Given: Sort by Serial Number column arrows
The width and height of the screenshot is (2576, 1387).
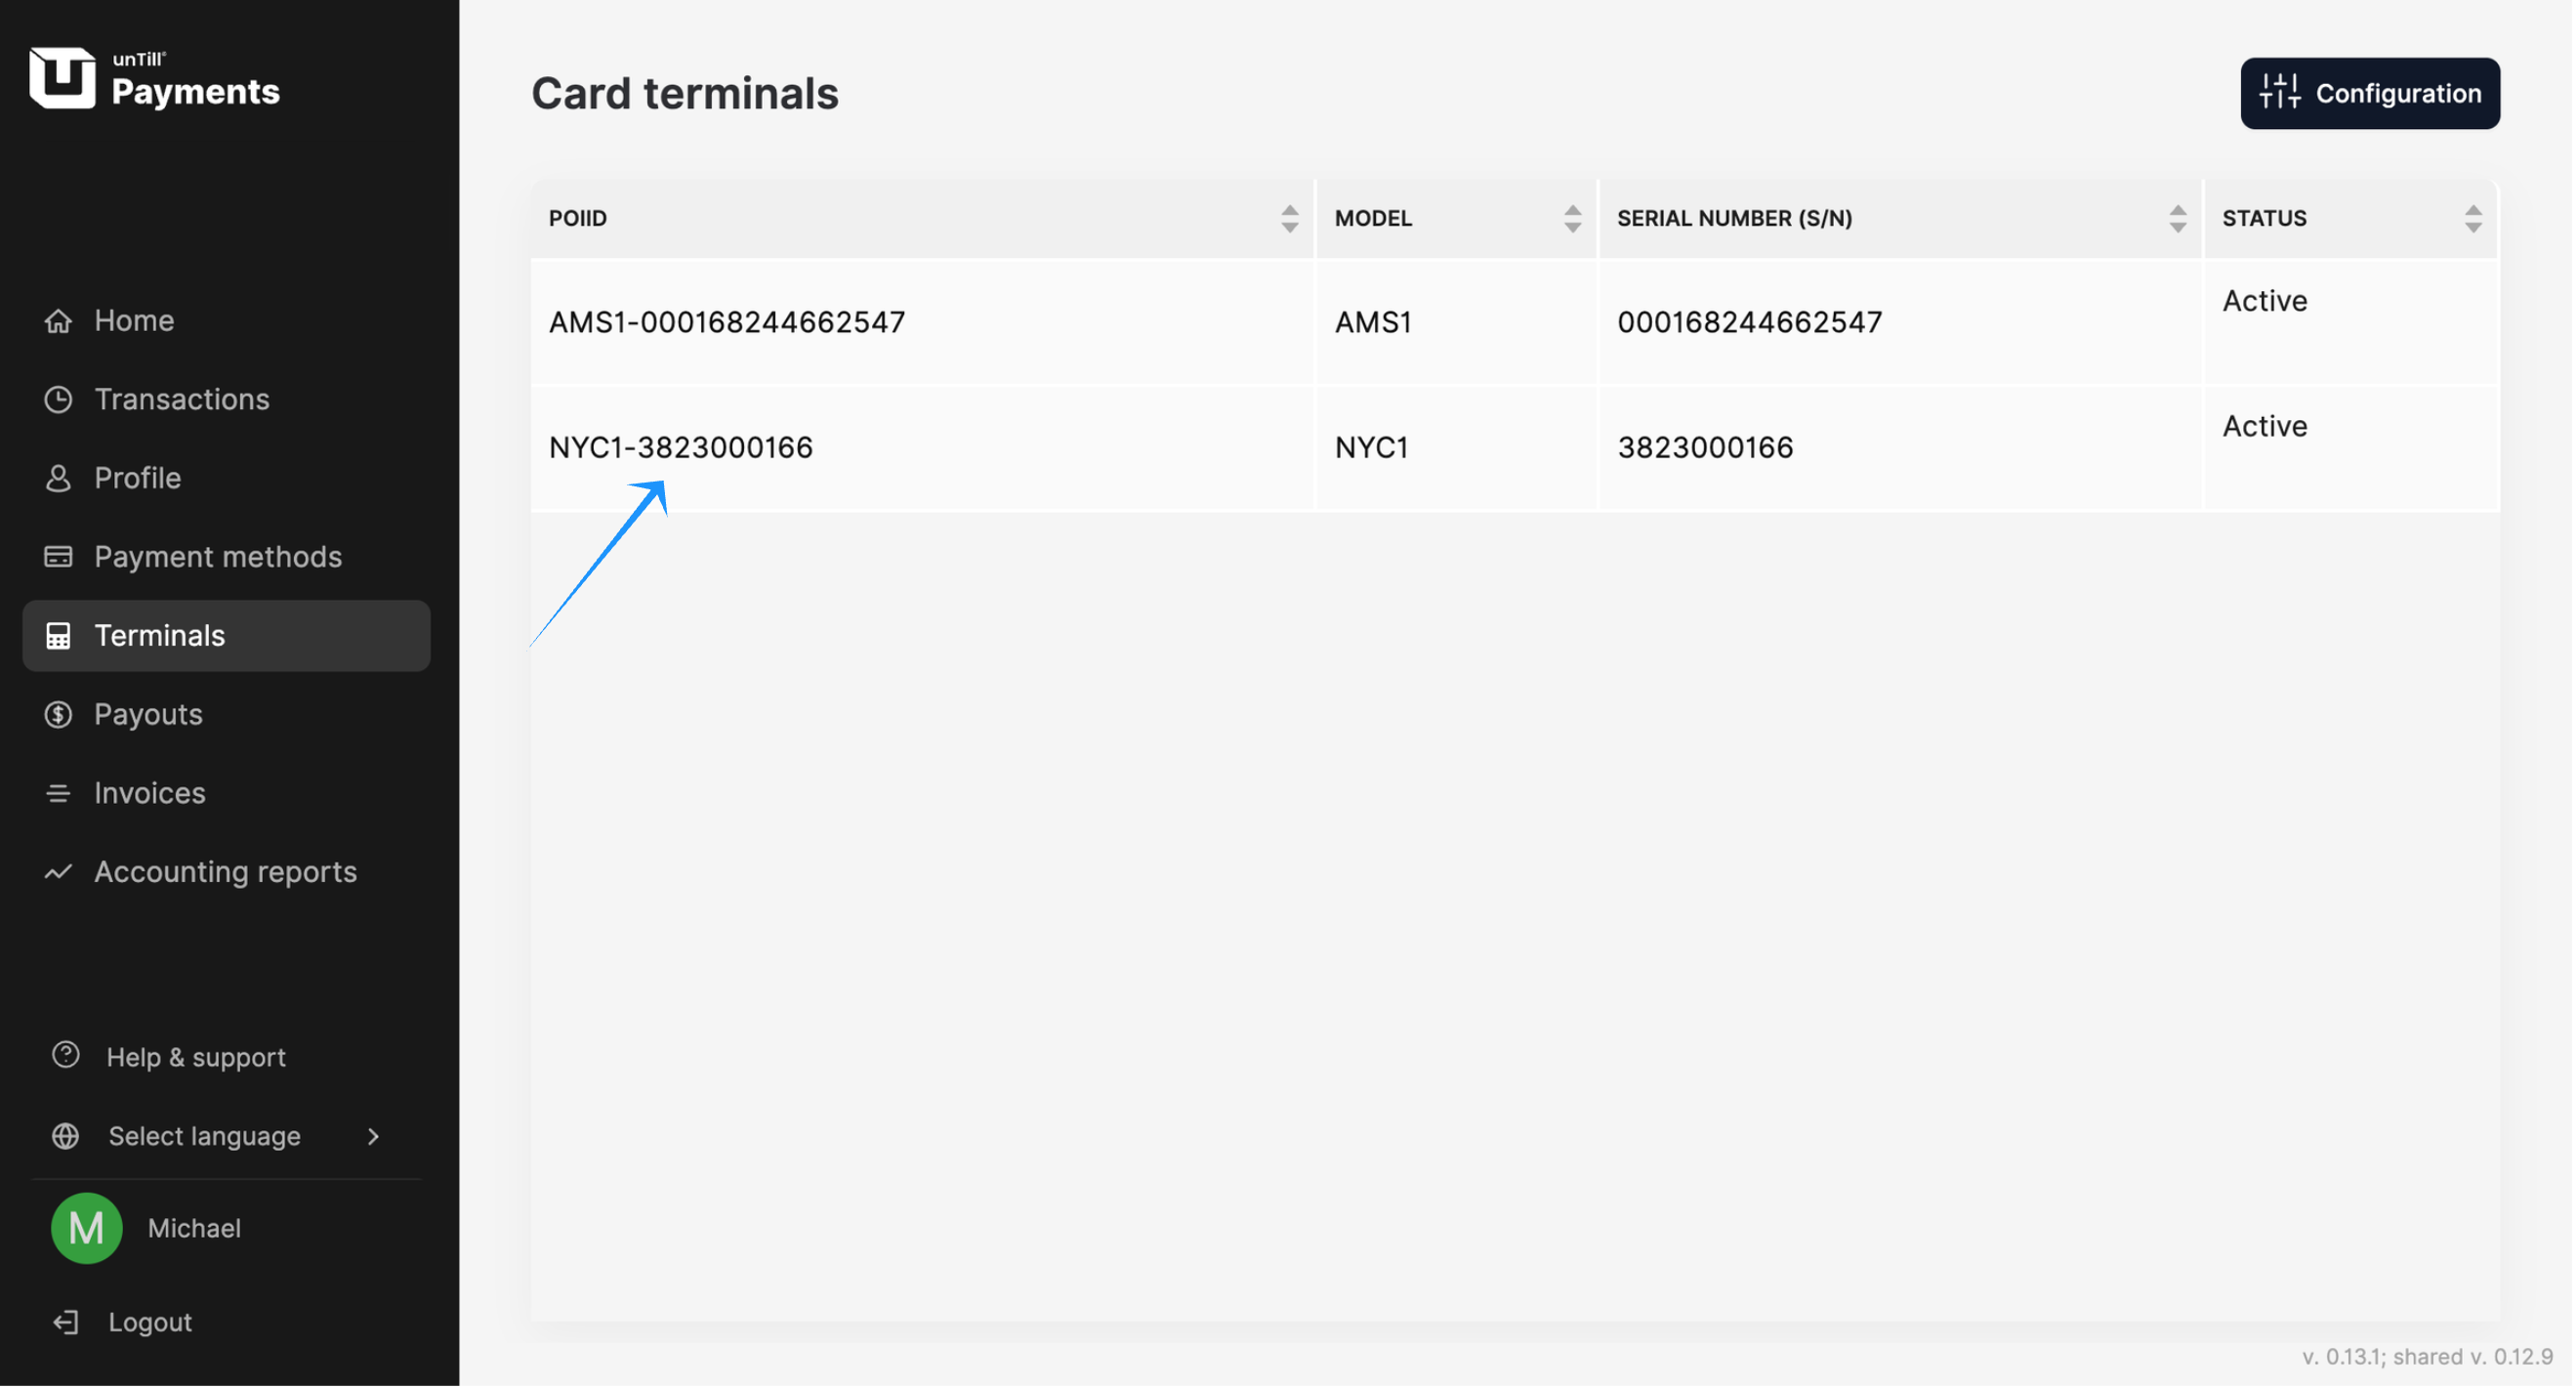Looking at the screenshot, I should 2178,219.
